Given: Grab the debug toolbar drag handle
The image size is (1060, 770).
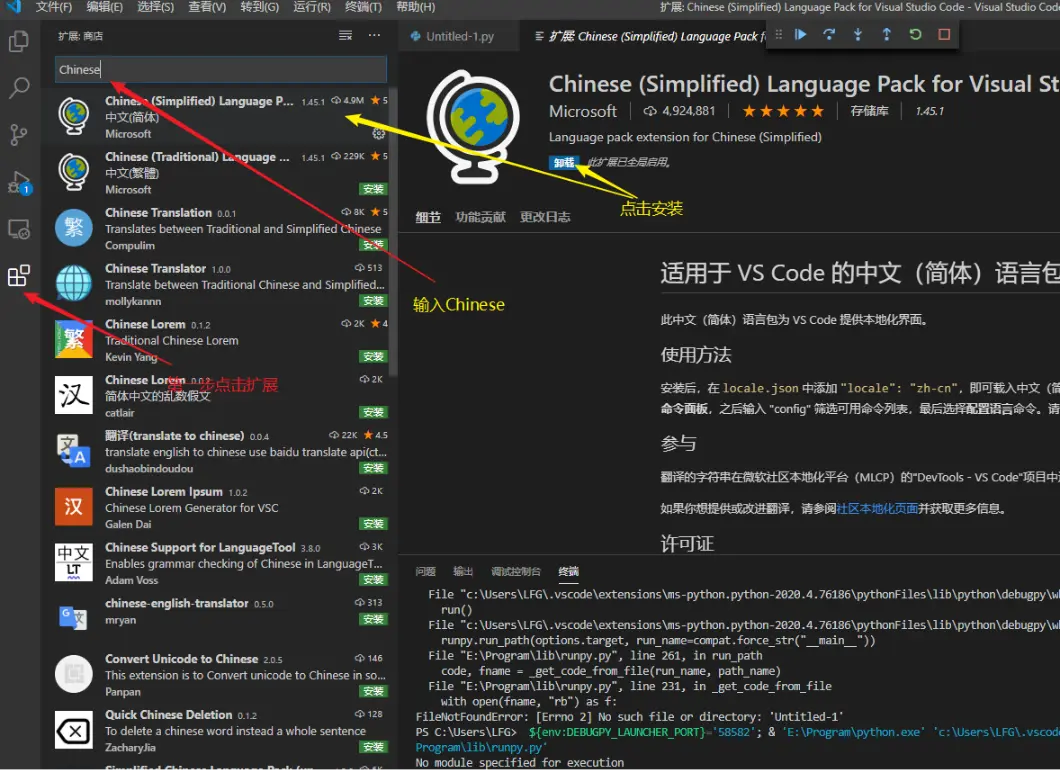Looking at the screenshot, I should point(778,34).
